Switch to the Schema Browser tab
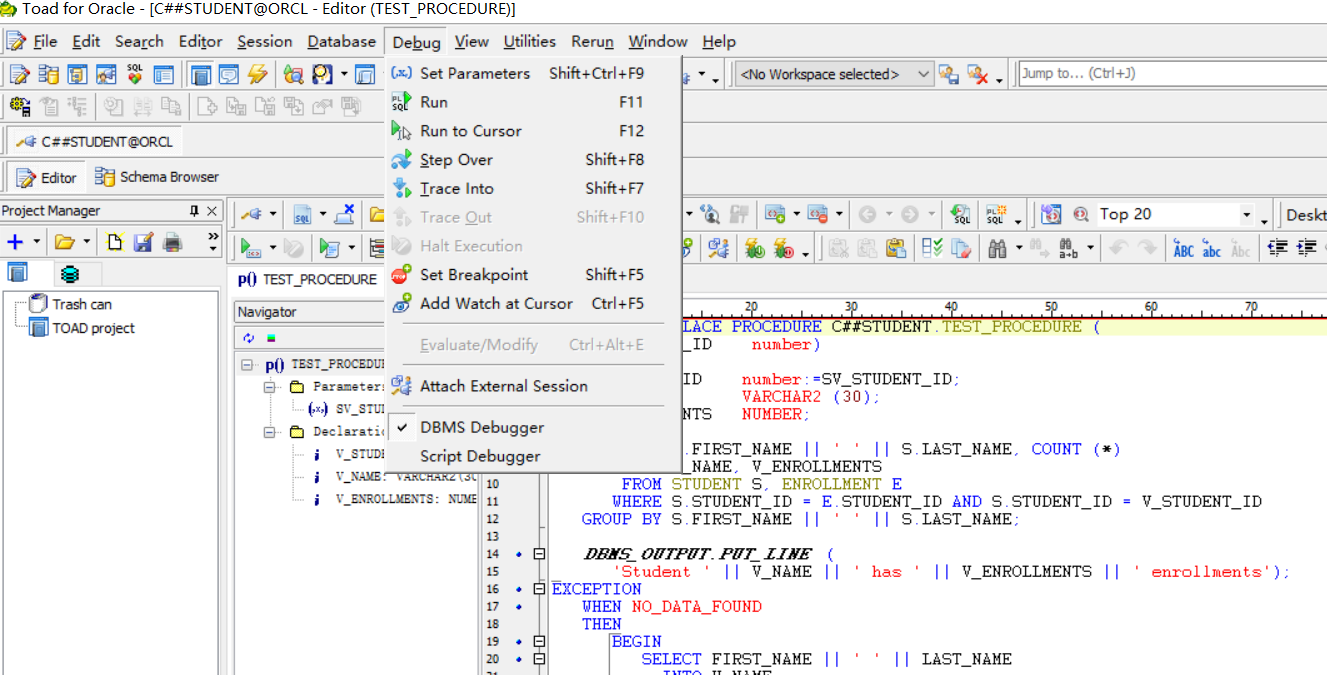Viewport: 1327px width, 675px height. pyautogui.click(x=157, y=177)
